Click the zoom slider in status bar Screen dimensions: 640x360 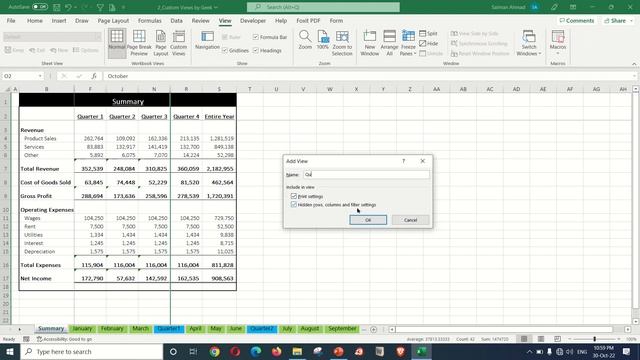[594, 339]
